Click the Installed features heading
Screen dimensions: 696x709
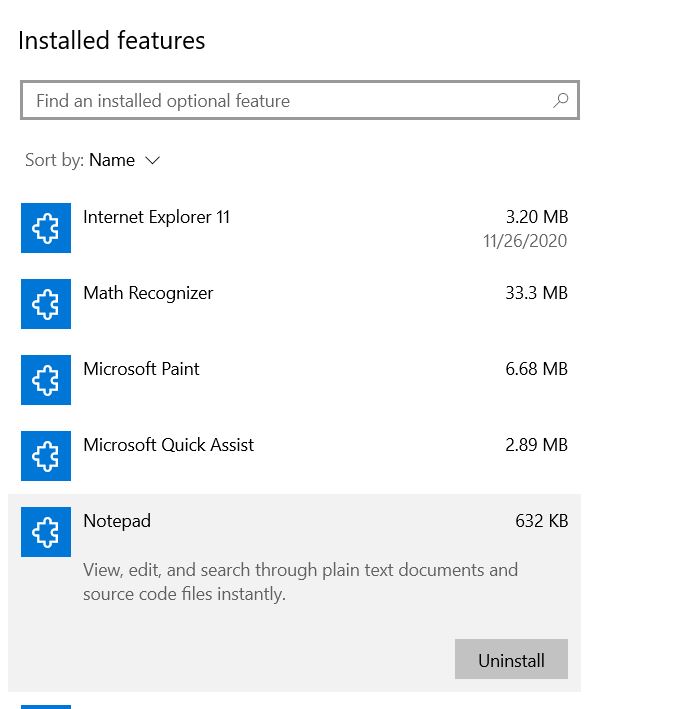112,40
